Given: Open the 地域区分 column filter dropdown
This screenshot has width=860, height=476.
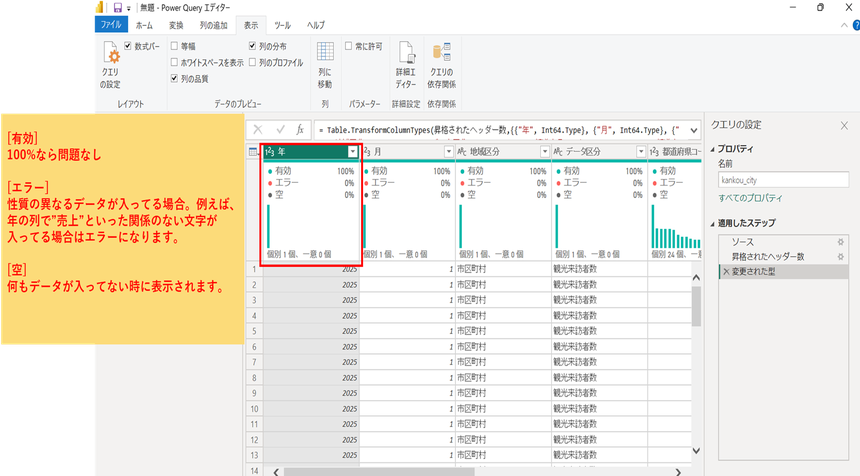Looking at the screenshot, I should 545,152.
